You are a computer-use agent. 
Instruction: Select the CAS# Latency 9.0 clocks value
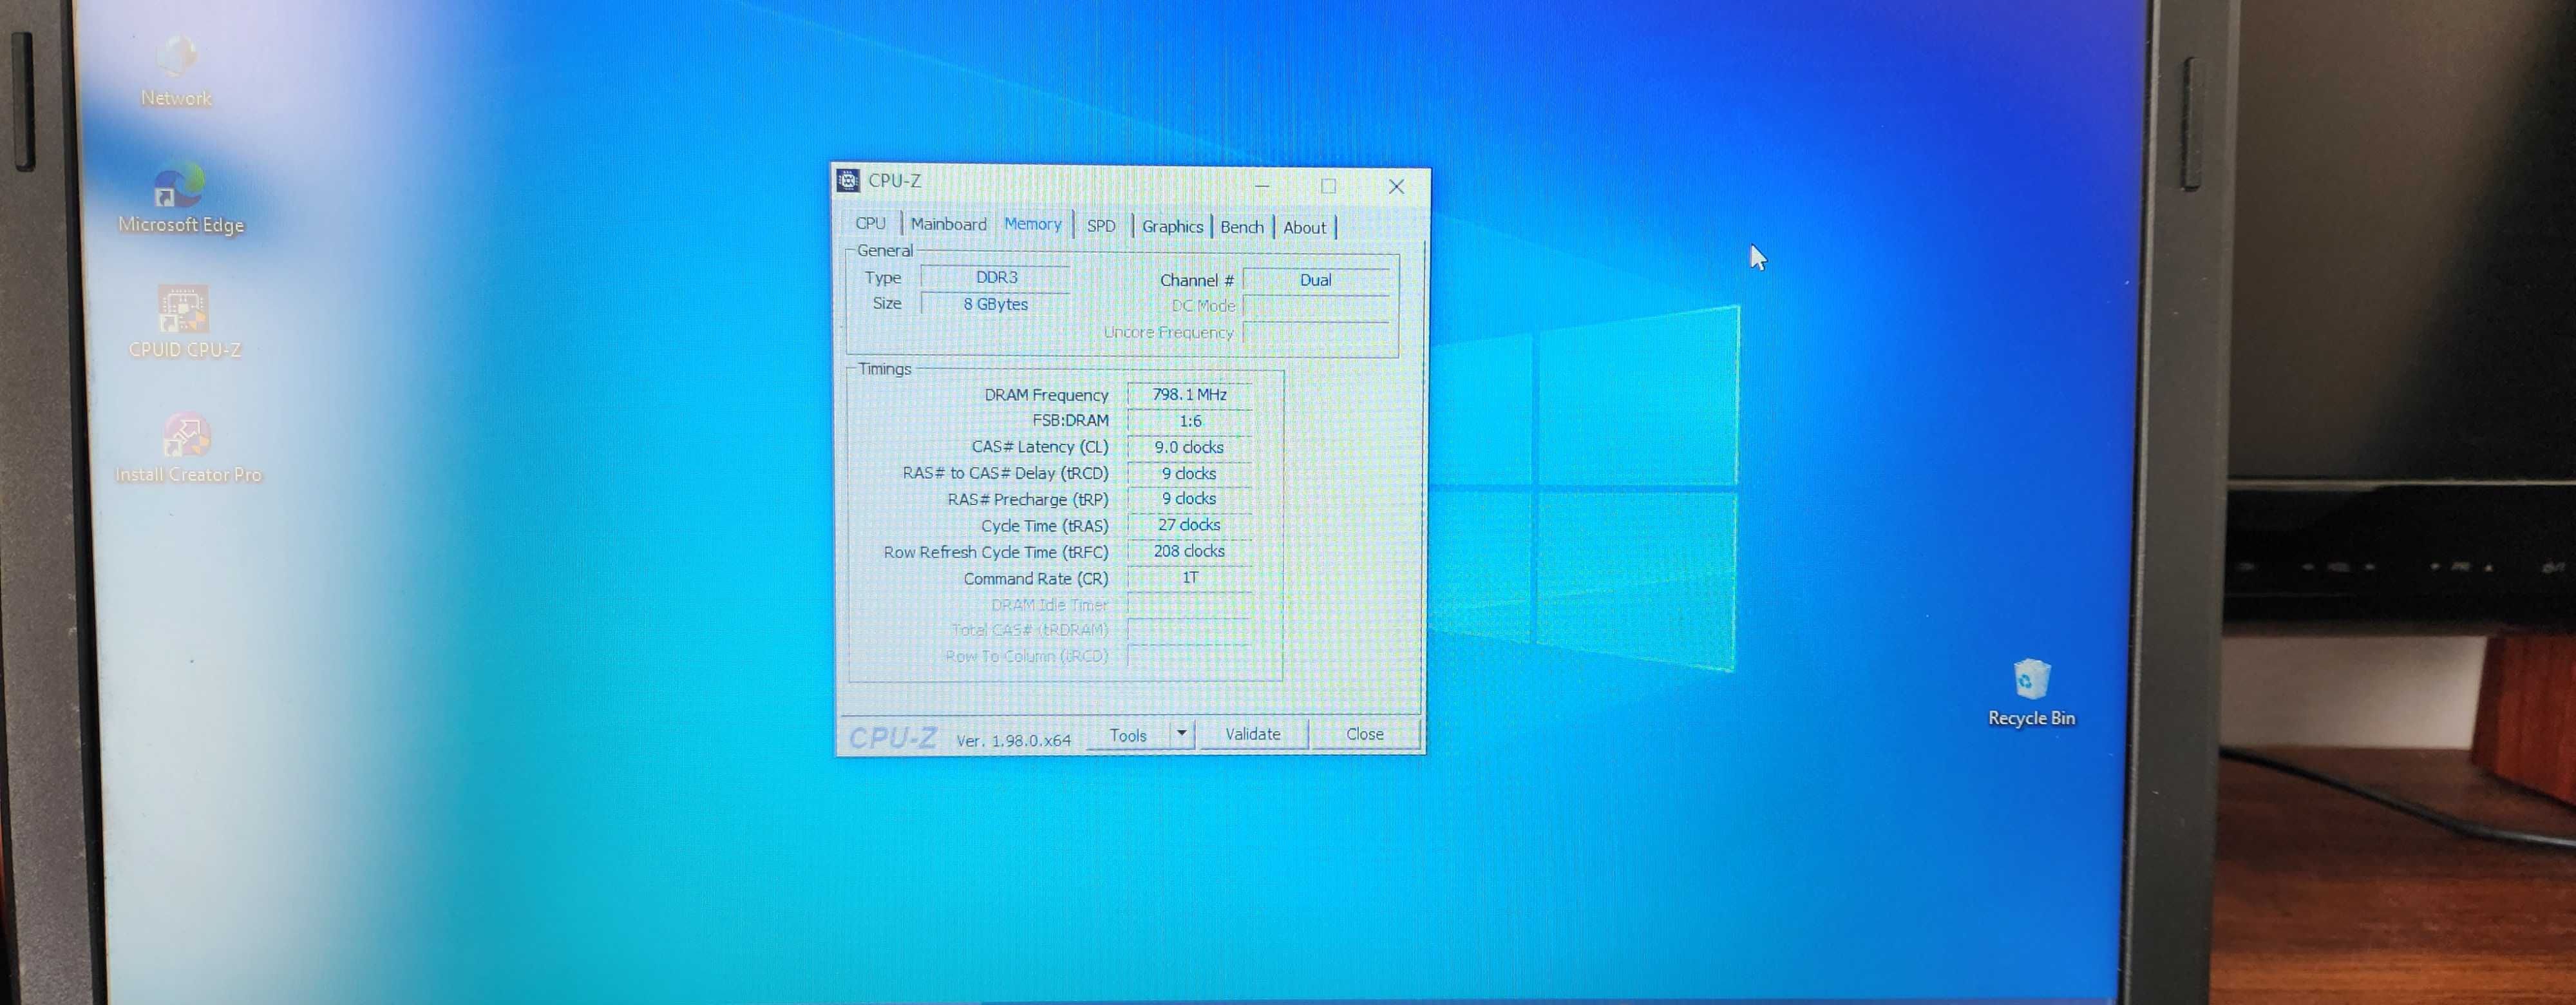(1189, 447)
